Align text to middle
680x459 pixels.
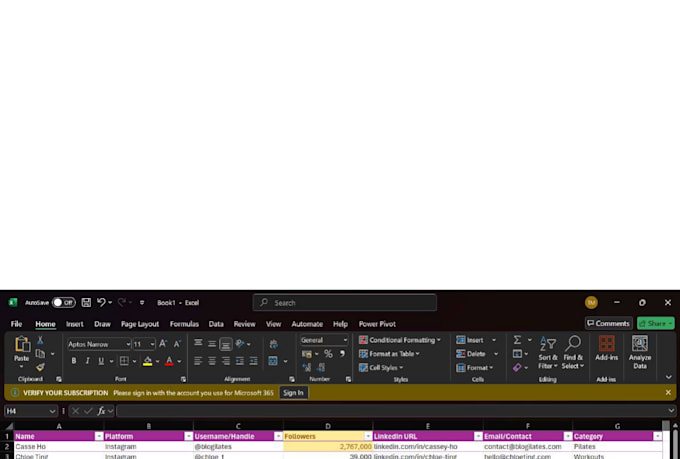(x=212, y=344)
